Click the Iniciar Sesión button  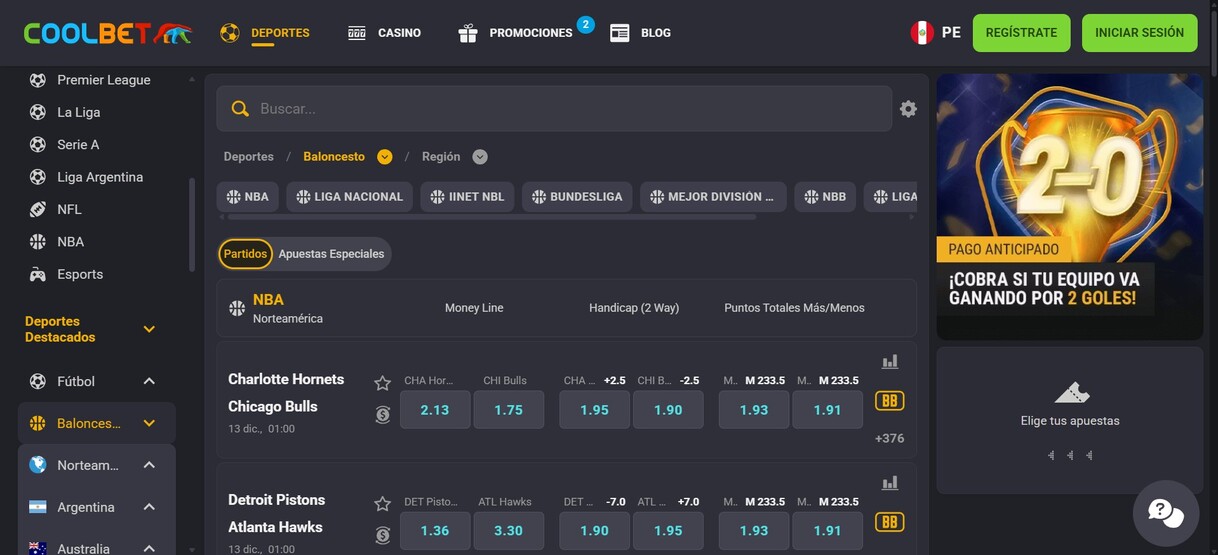coord(1139,33)
